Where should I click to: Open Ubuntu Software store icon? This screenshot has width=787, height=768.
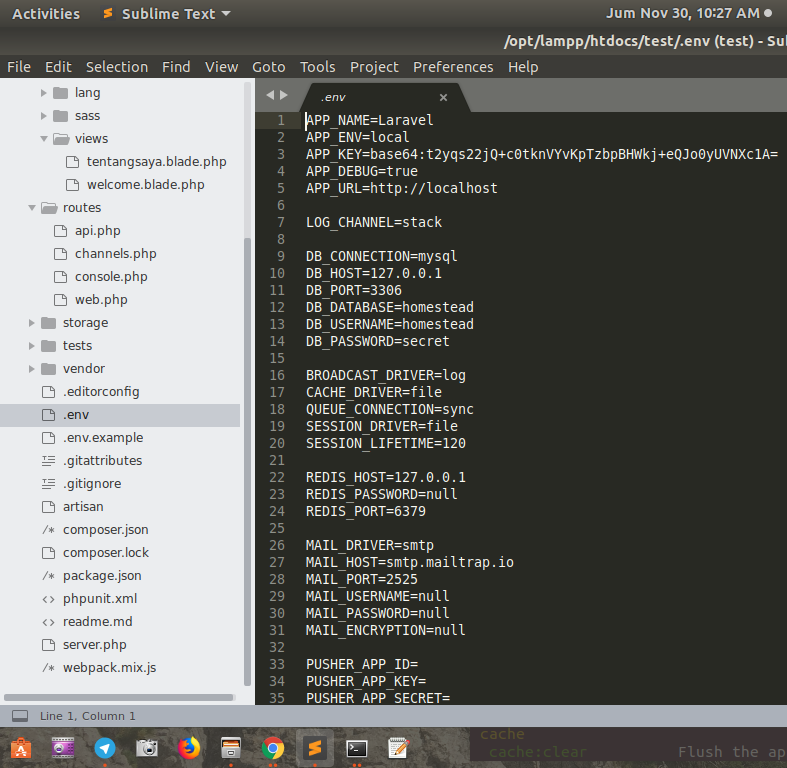click(x=21, y=748)
